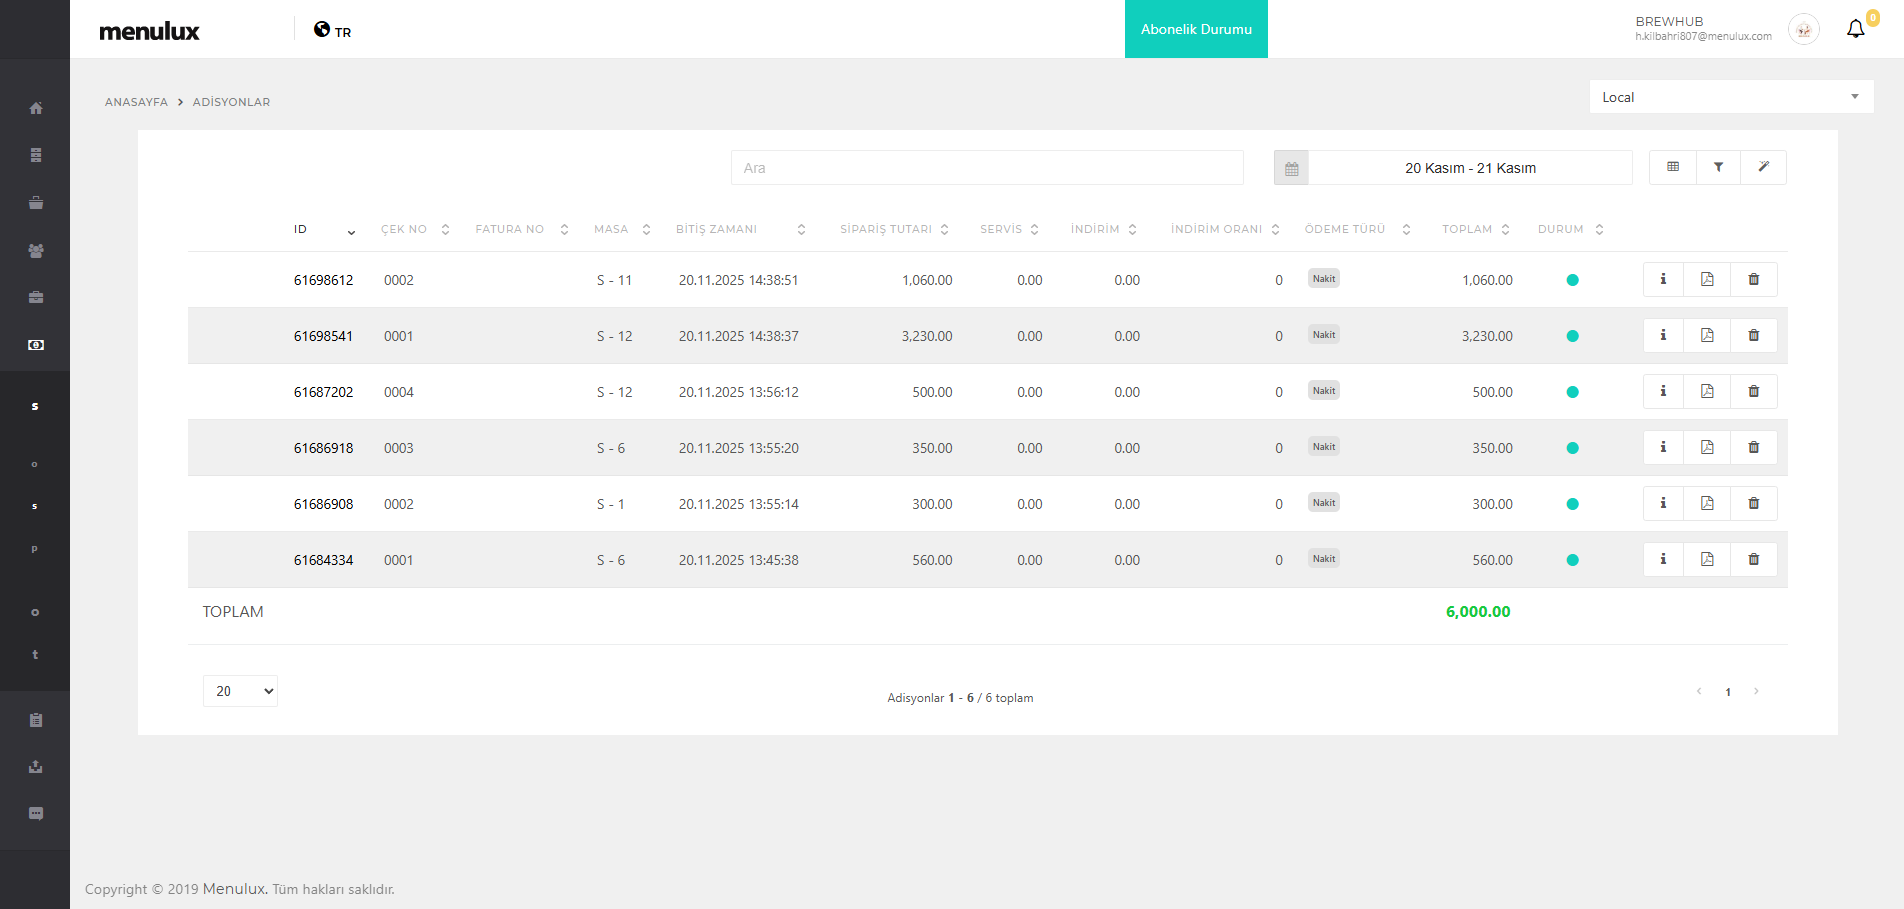Viewport: 1904px width, 909px height.
Task: Delete order 61698612 with trash icon
Action: point(1753,280)
